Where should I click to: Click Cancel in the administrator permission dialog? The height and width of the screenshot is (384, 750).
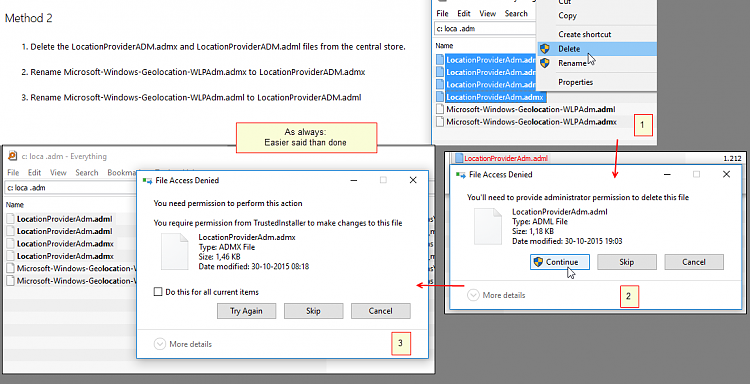click(694, 262)
